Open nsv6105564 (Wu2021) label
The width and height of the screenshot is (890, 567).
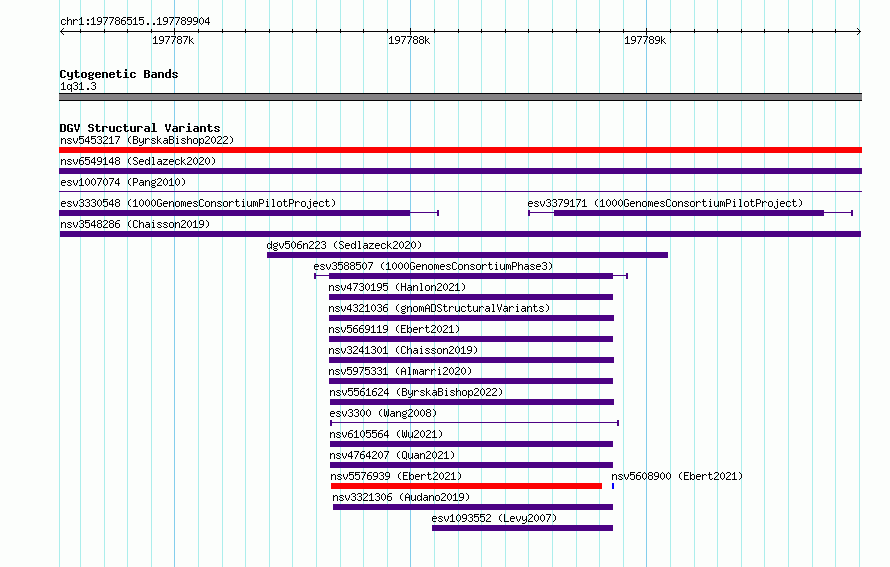click(x=386, y=434)
